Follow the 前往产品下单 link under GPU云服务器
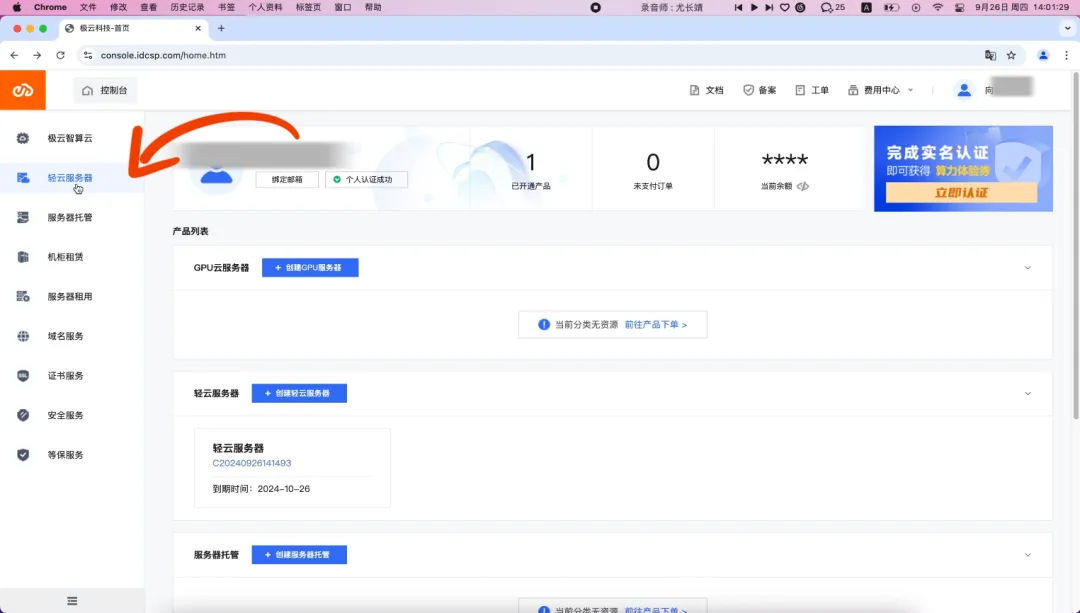This screenshot has width=1080, height=613. click(x=656, y=324)
